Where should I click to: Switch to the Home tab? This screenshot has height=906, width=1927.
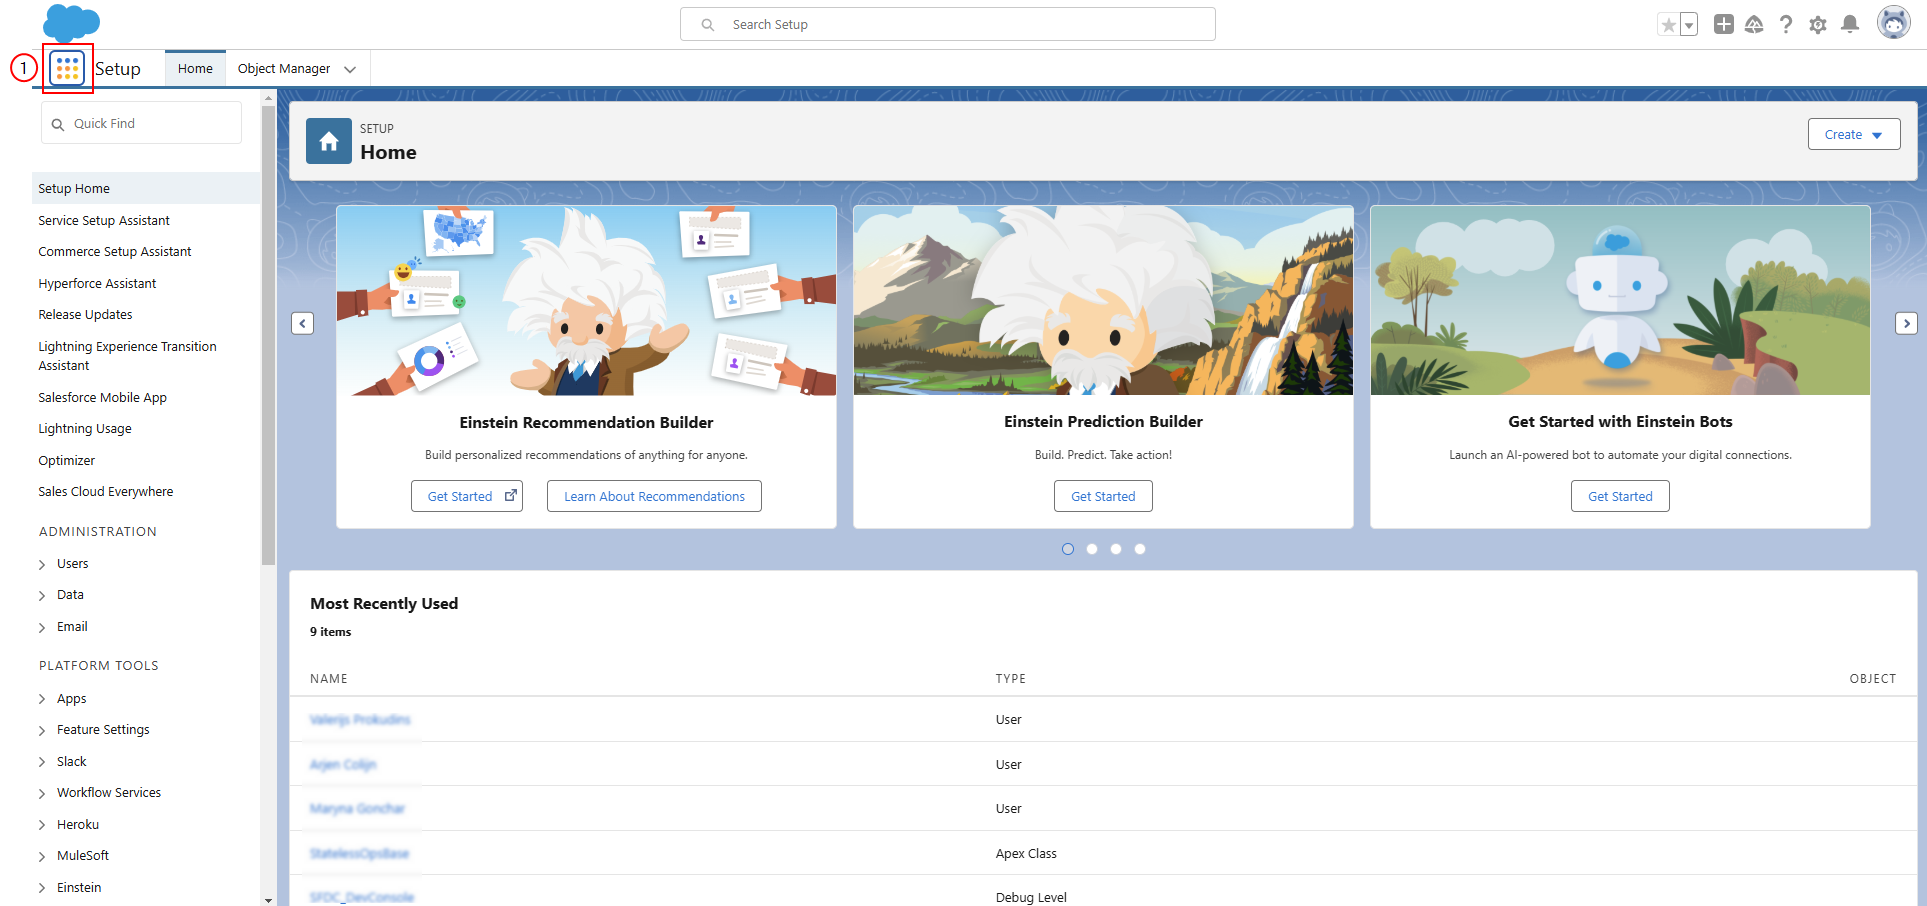[195, 69]
